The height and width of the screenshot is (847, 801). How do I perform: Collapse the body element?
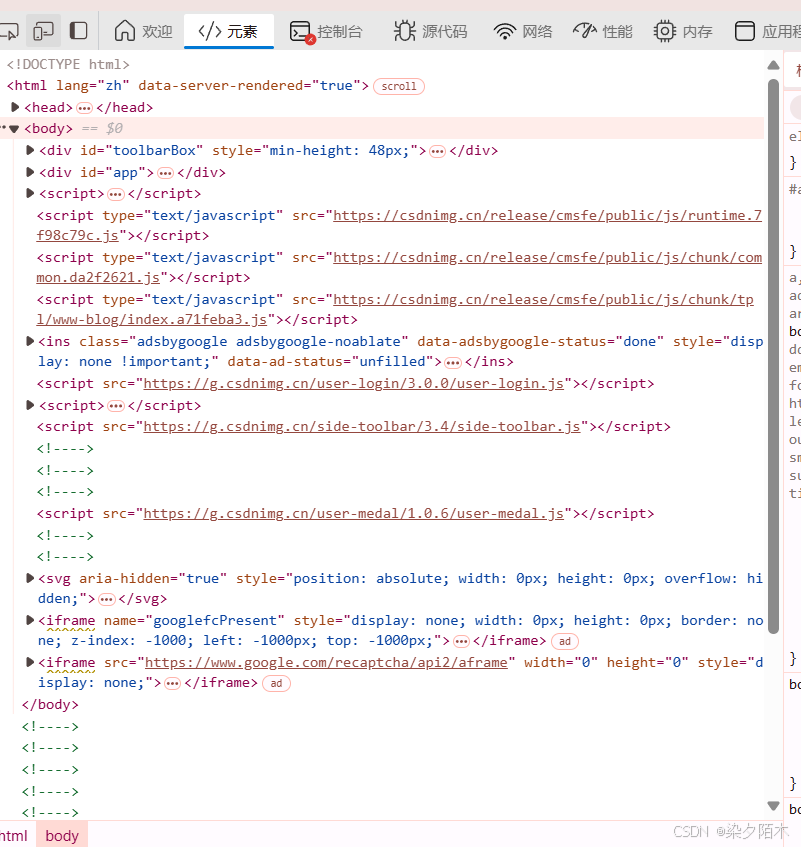point(15,129)
